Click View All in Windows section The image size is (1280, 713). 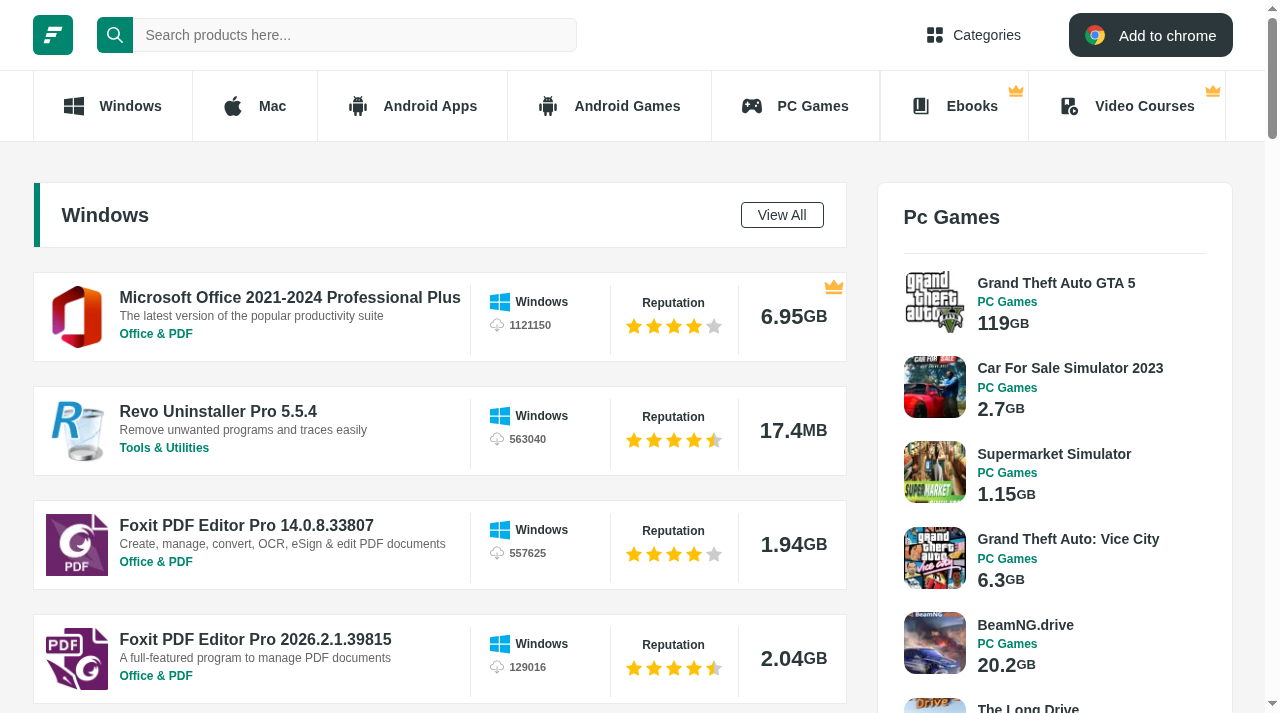[x=782, y=215]
